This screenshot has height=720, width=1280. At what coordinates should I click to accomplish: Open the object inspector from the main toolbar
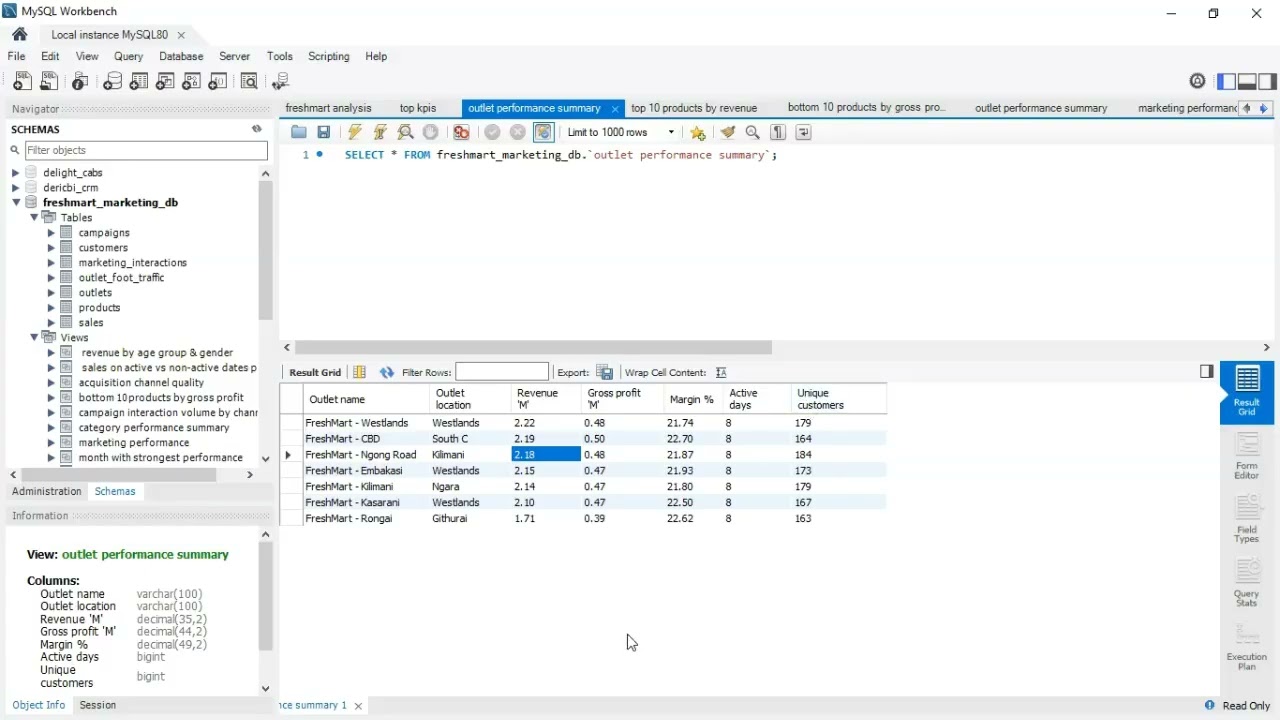click(80, 82)
